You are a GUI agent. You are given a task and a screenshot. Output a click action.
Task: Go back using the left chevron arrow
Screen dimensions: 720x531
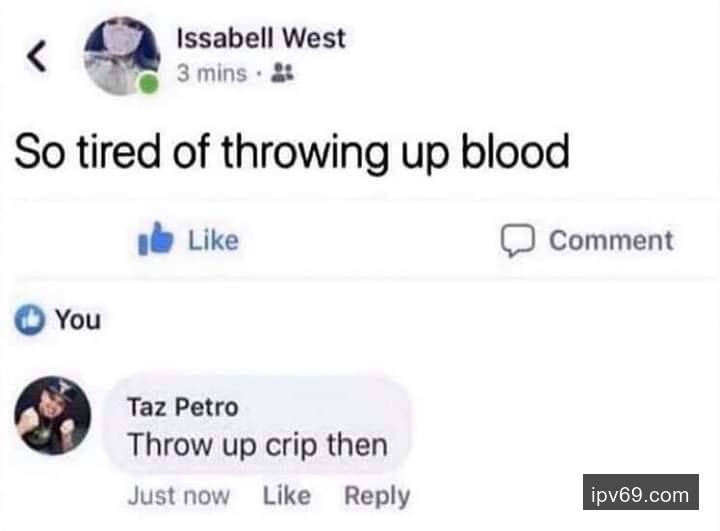37,56
